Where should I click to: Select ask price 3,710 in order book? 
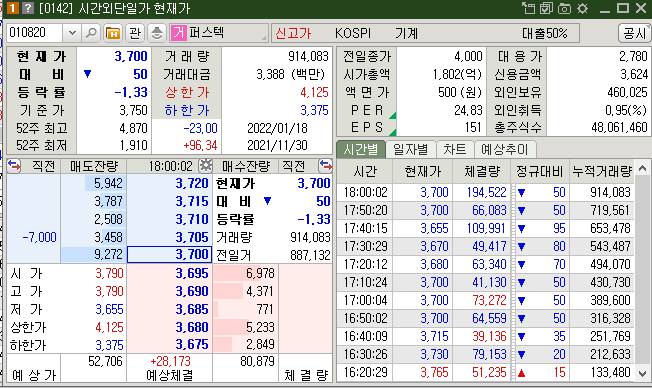[170, 219]
